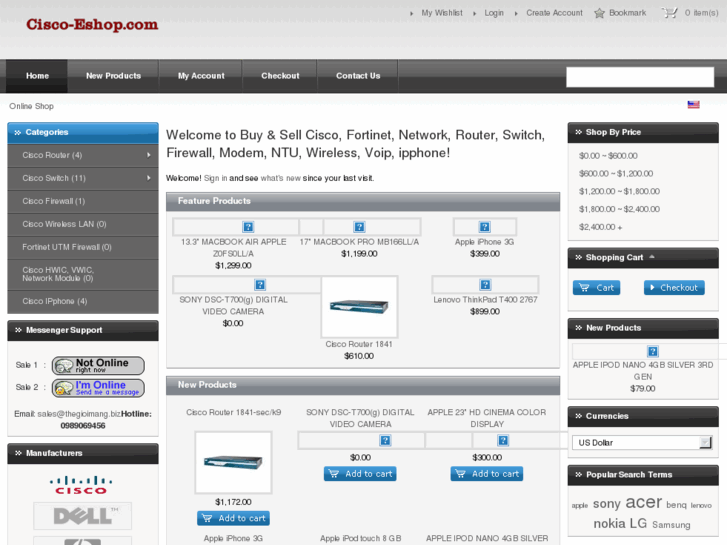This screenshot has height=545, width=727.
Task: Open 17" MacBook Pro placeholder image
Action: (359, 227)
